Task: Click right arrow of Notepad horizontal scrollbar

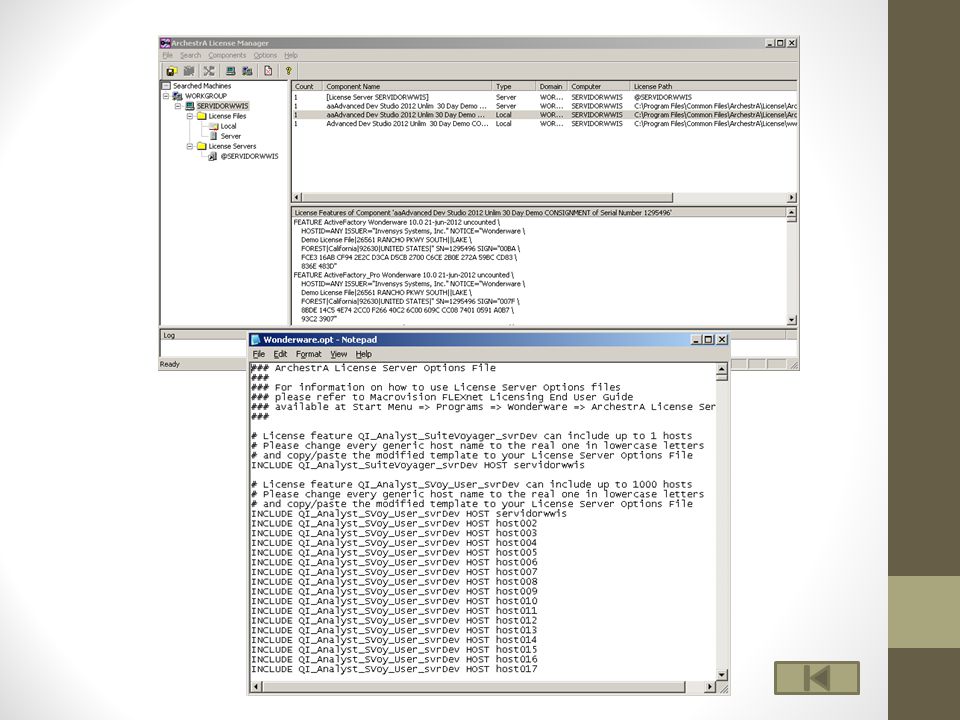Action: pos(710,687)
